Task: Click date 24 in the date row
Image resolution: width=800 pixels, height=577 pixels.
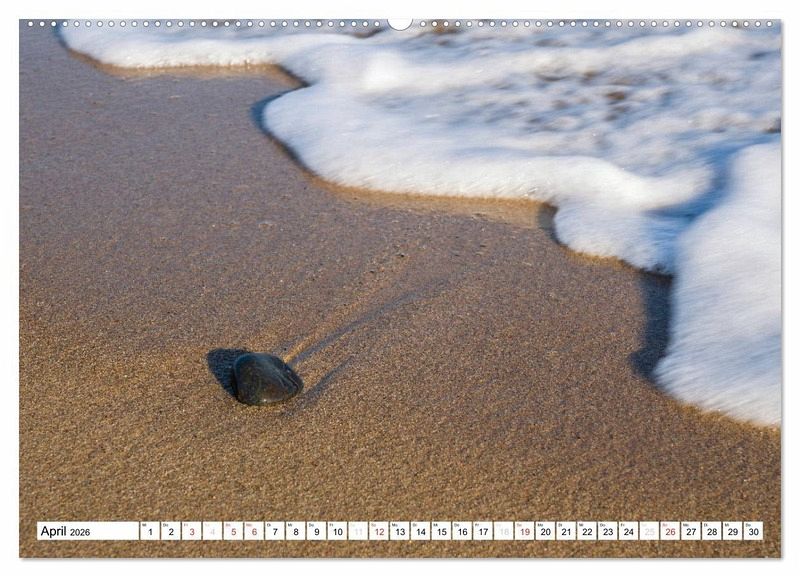Action: 628,531
